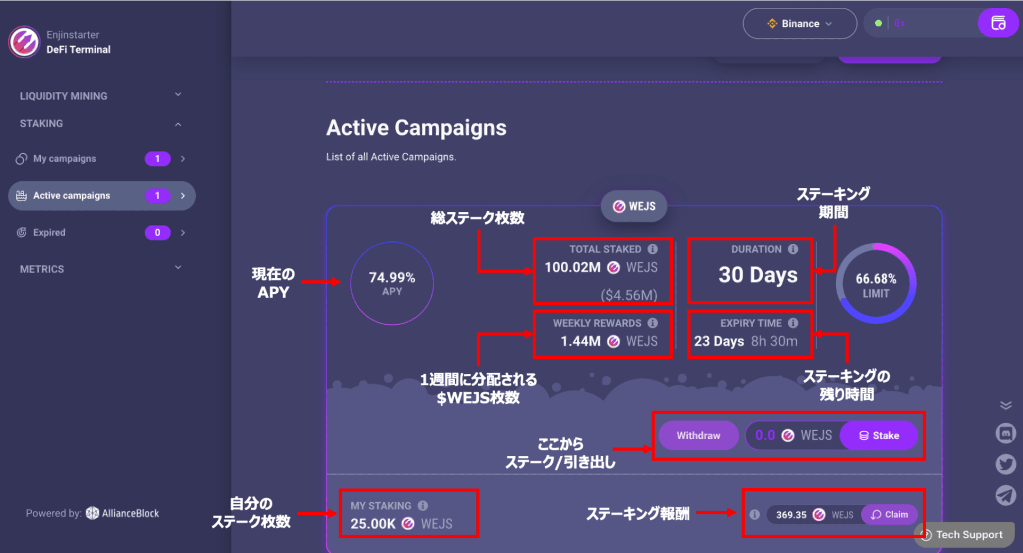The image size is (1023, 553).
Task: Click the Weekly Rewards info icon
Action: [652, 323]
